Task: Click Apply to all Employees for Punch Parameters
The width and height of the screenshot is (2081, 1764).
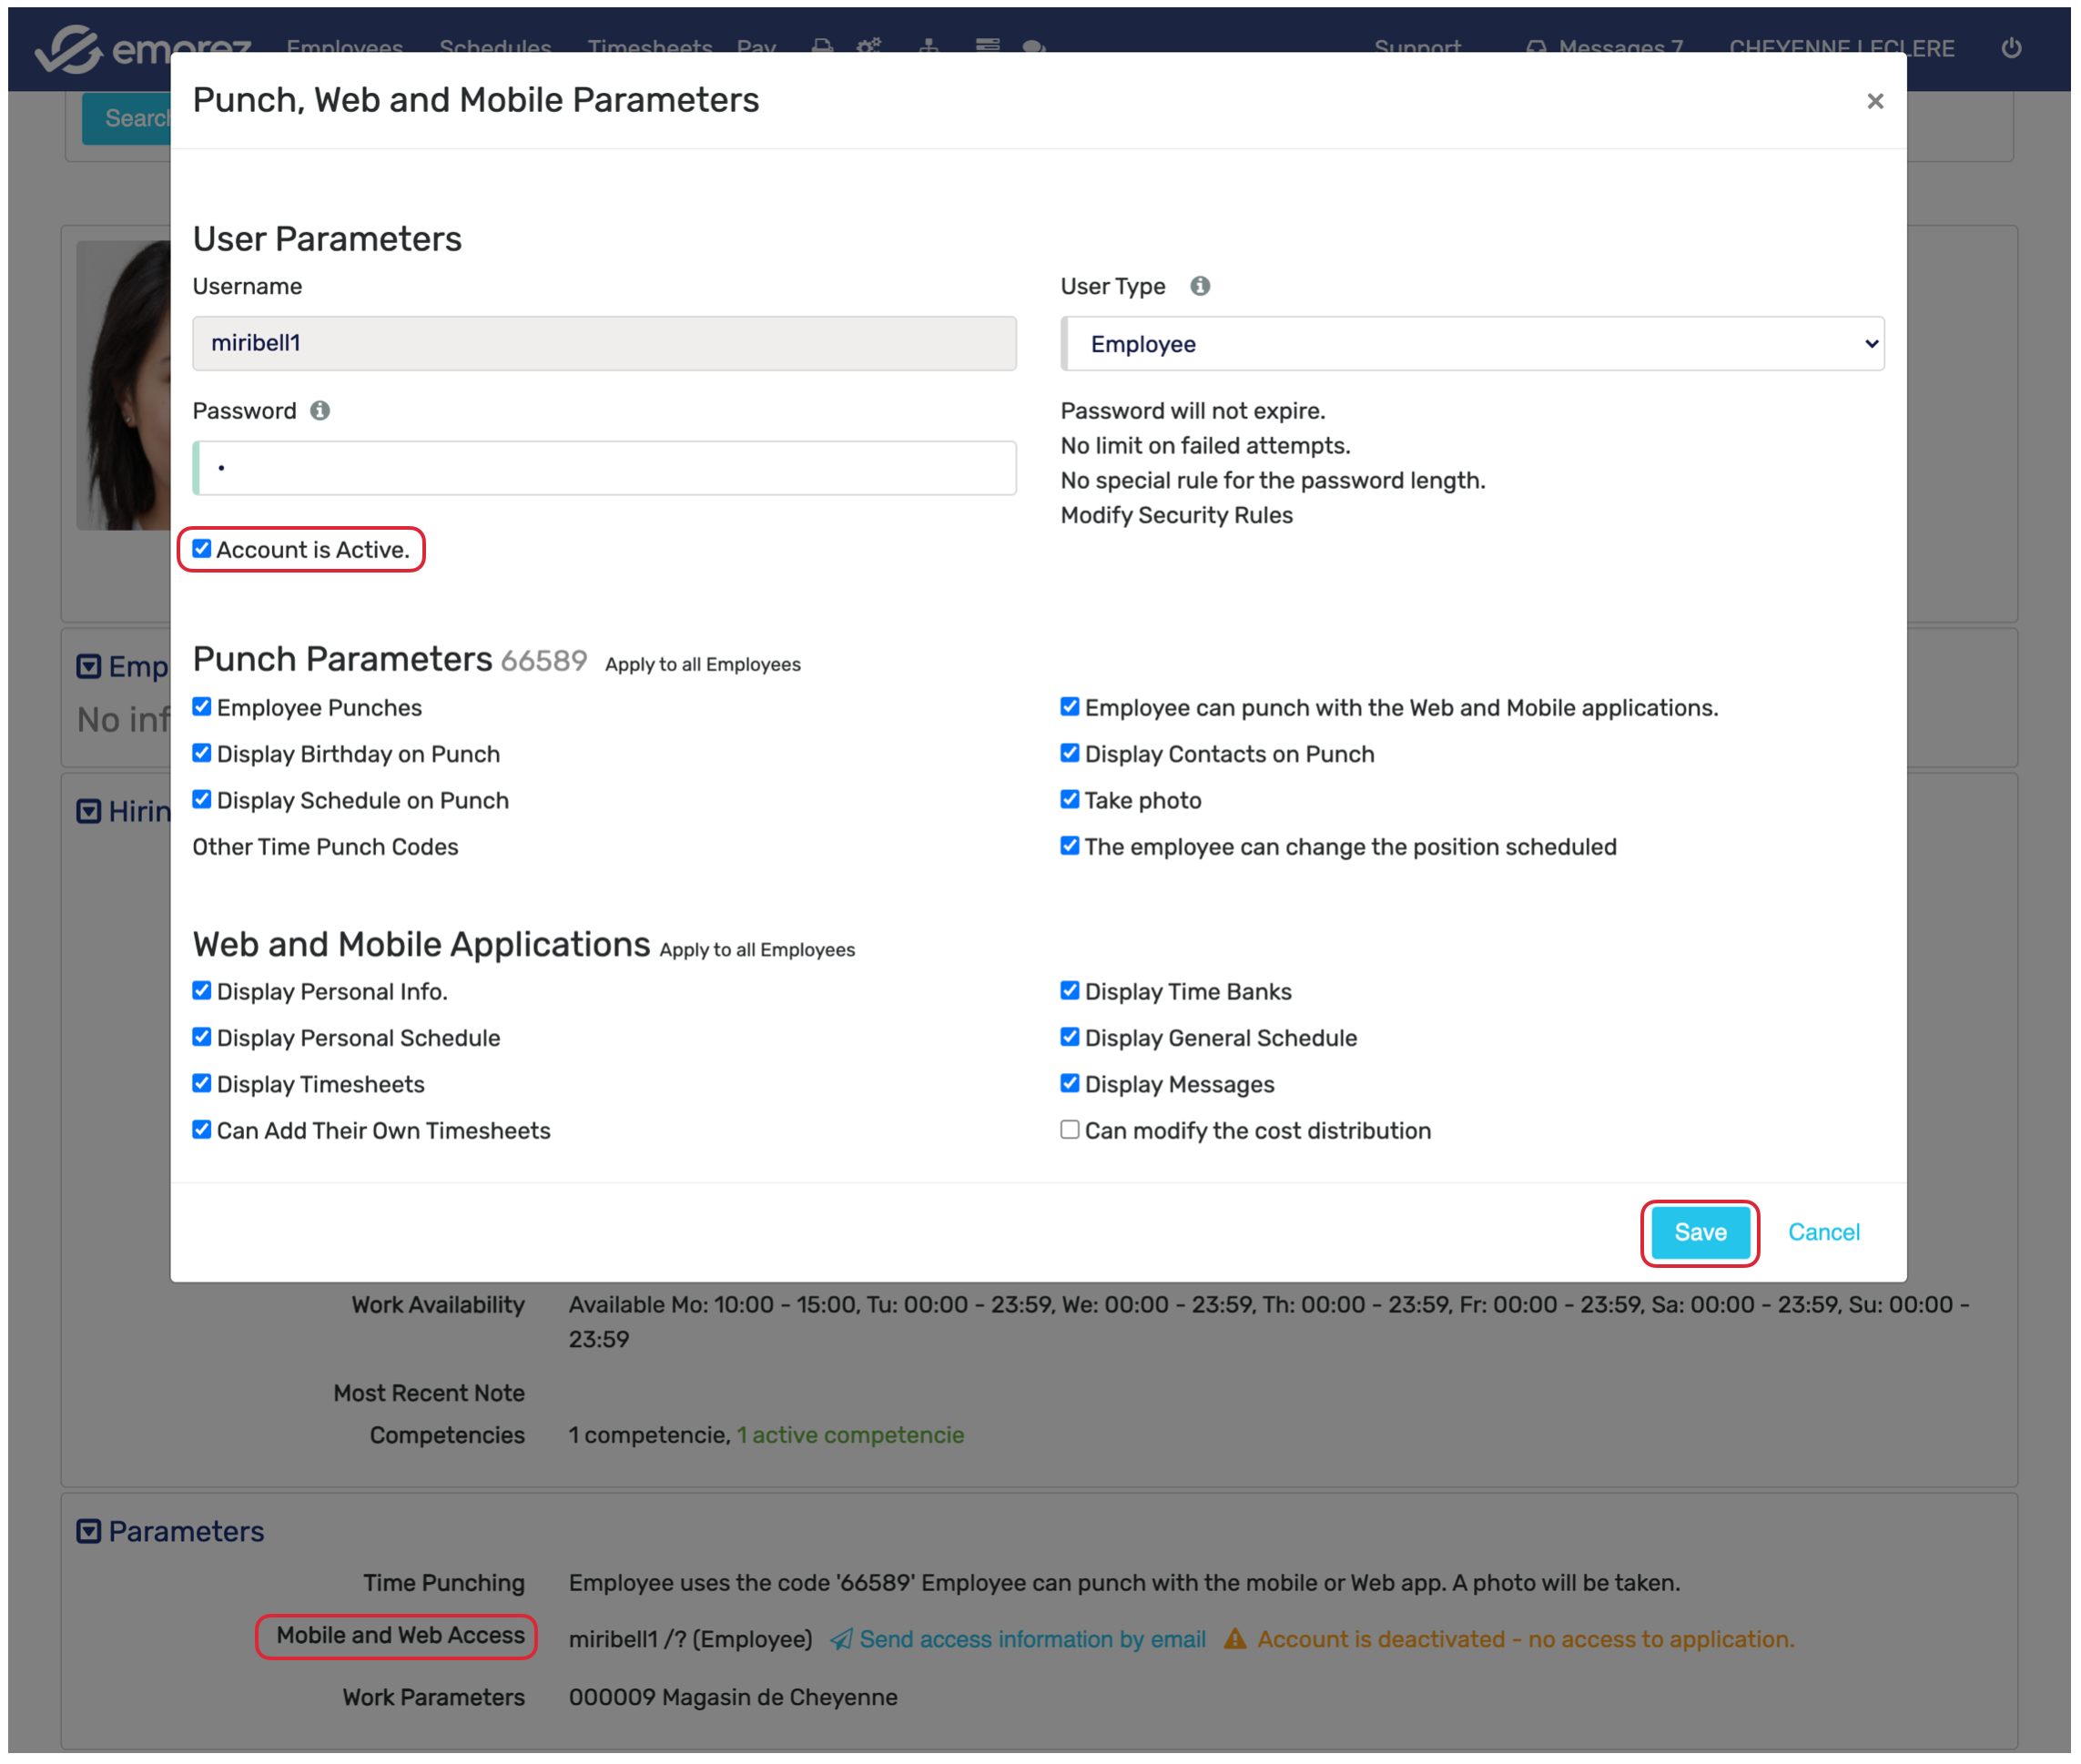Action: pos(703,665)
